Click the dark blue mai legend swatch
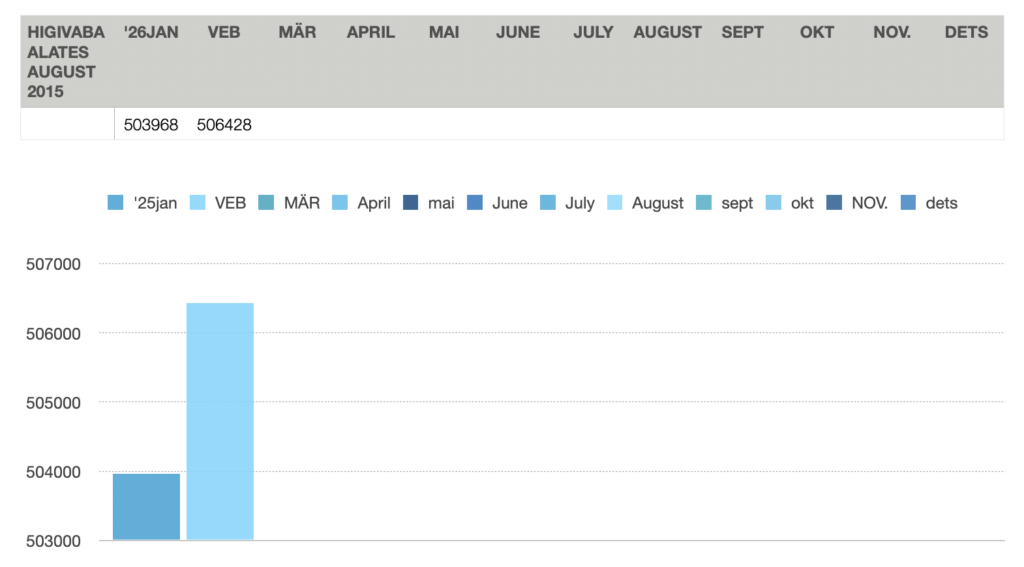Viewport: 1024px width, 567px height. pos(411,203)
